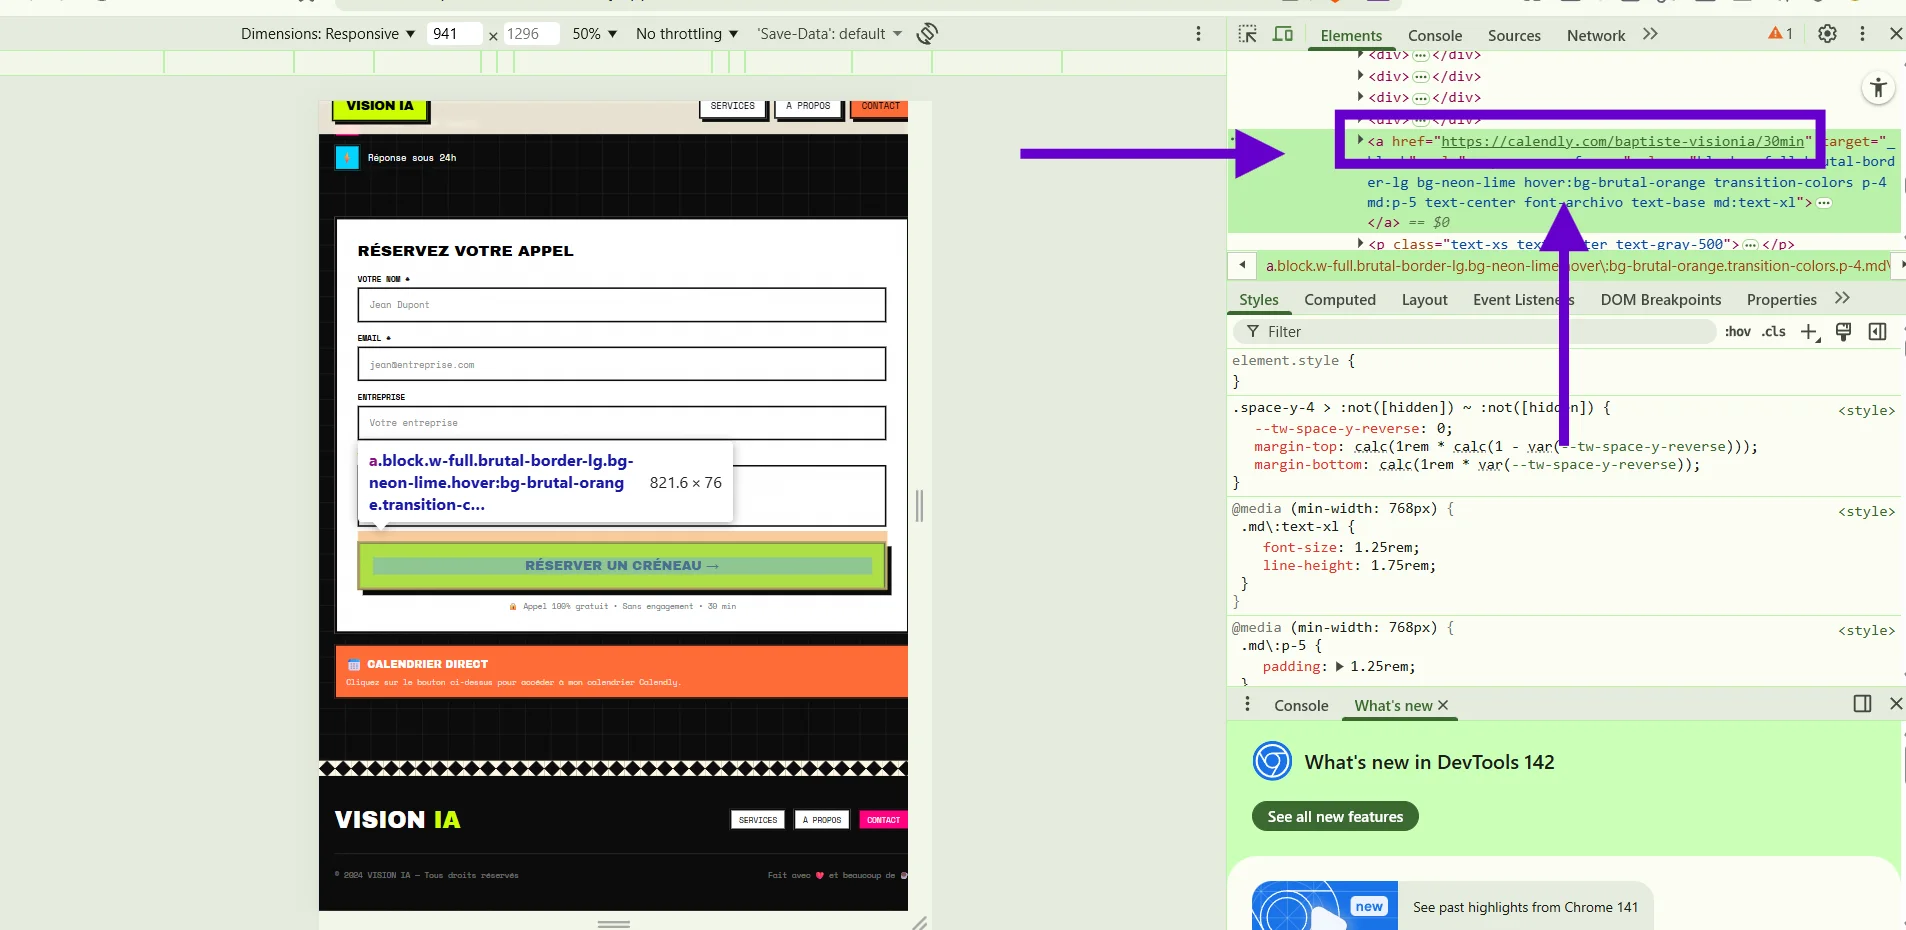Select the Computed tab
Viewport: 1906px width, 930px height.
(1340, 299)
